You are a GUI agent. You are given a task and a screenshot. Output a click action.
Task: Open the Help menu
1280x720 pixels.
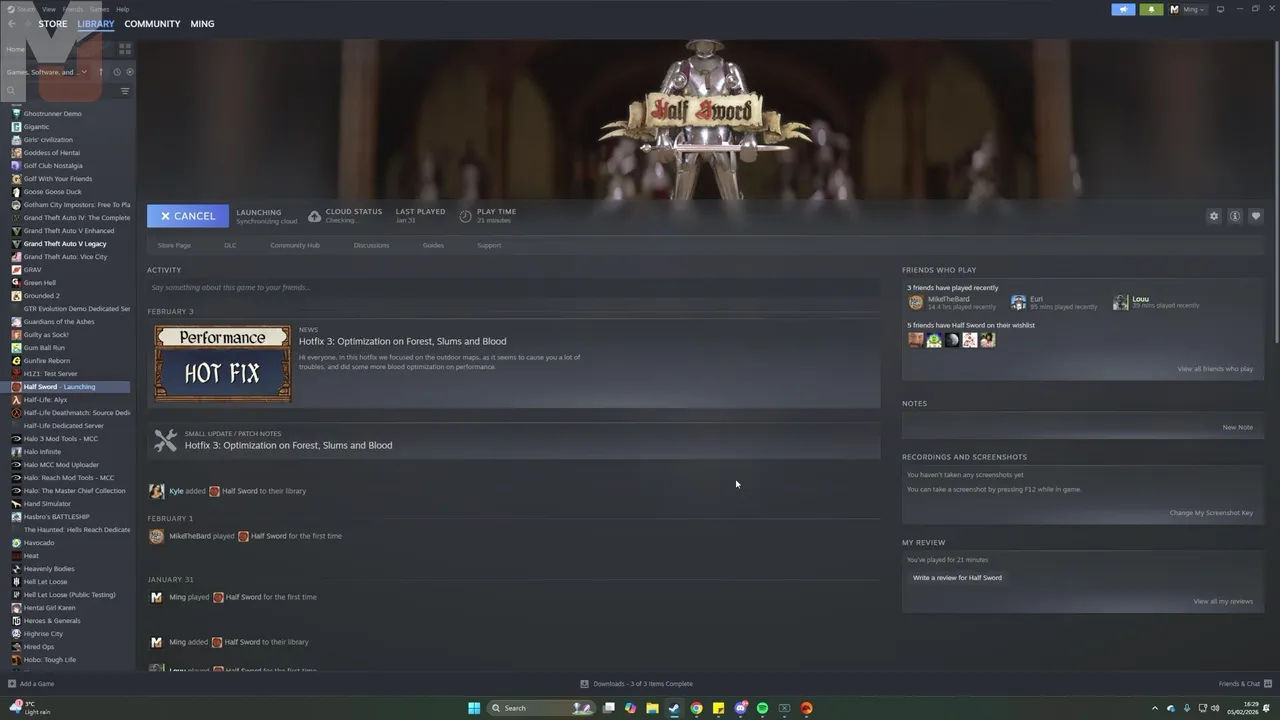[x=122, y=9]
